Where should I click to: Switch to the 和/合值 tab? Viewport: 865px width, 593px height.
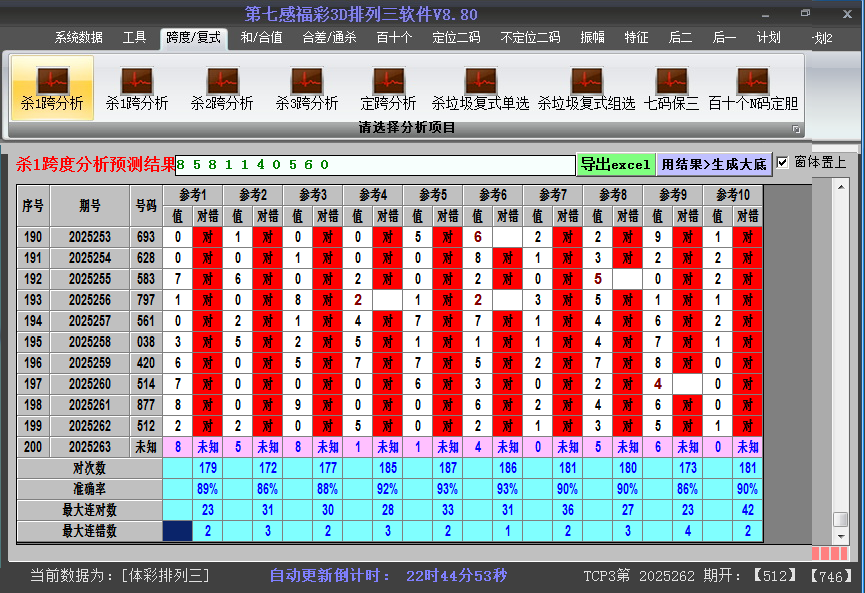(x=261, y=38)
